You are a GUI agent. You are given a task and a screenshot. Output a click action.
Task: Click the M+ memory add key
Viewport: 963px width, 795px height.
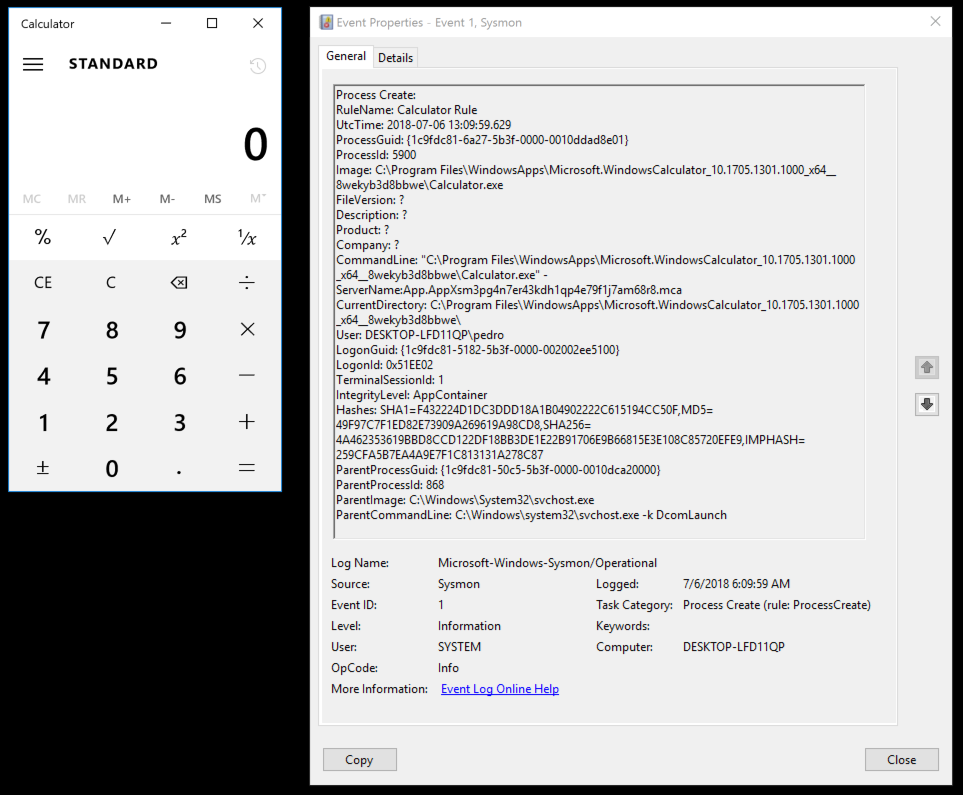(x=122, y=199)
